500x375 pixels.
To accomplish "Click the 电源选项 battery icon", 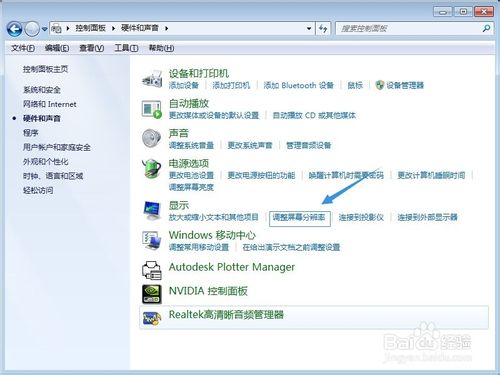I will coord(152,168).
